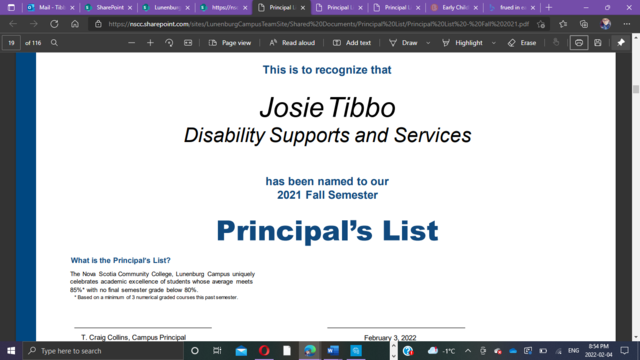Show hidden system tray icons
Screen dimensions: 640x360
(x=468, y=351)
